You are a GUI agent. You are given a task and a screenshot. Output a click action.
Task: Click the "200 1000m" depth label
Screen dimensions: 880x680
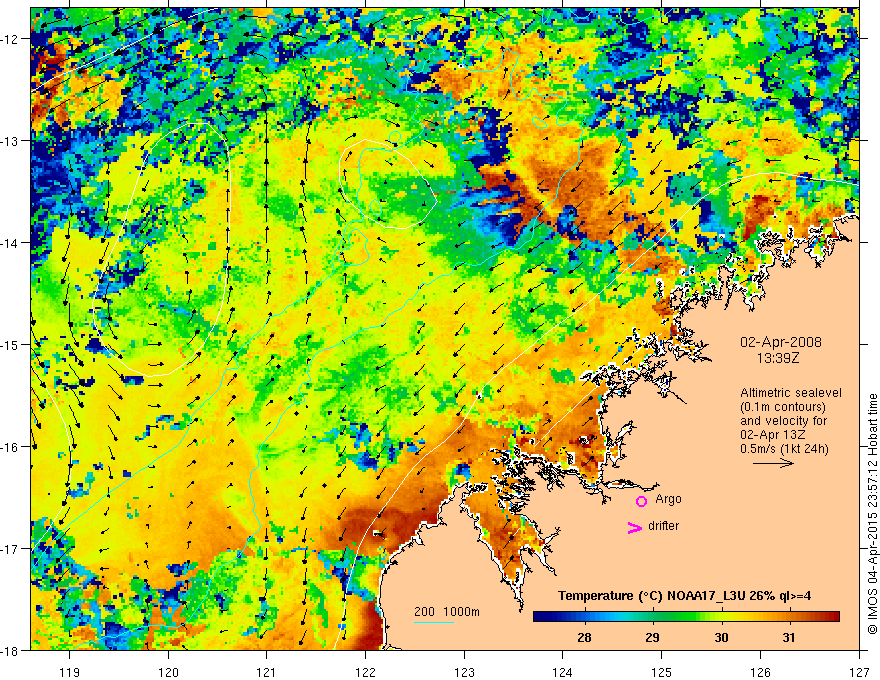[447, 612]
